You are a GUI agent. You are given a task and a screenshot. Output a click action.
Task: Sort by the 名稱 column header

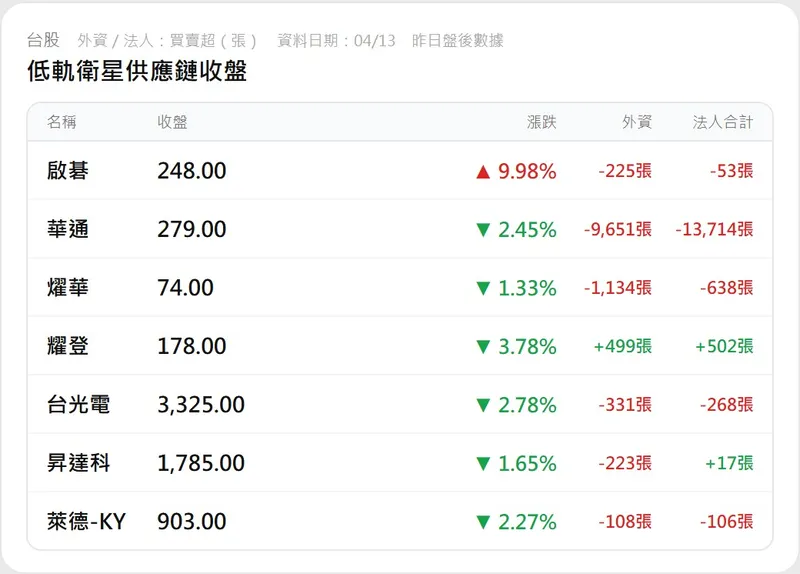[62, 122]
